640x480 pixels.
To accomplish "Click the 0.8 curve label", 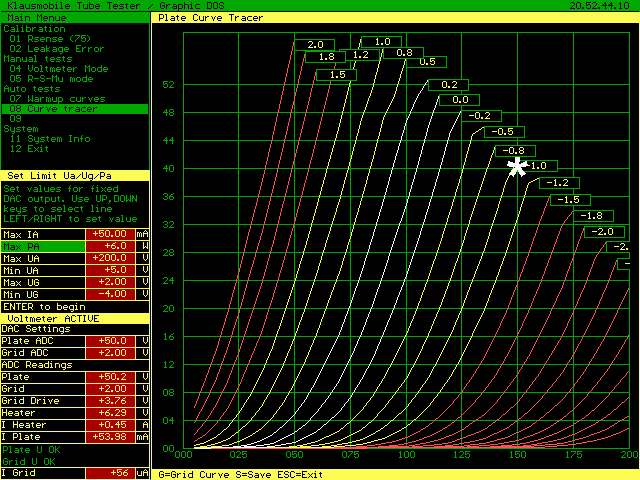I will pyautogui.click(x=404, y=53).
